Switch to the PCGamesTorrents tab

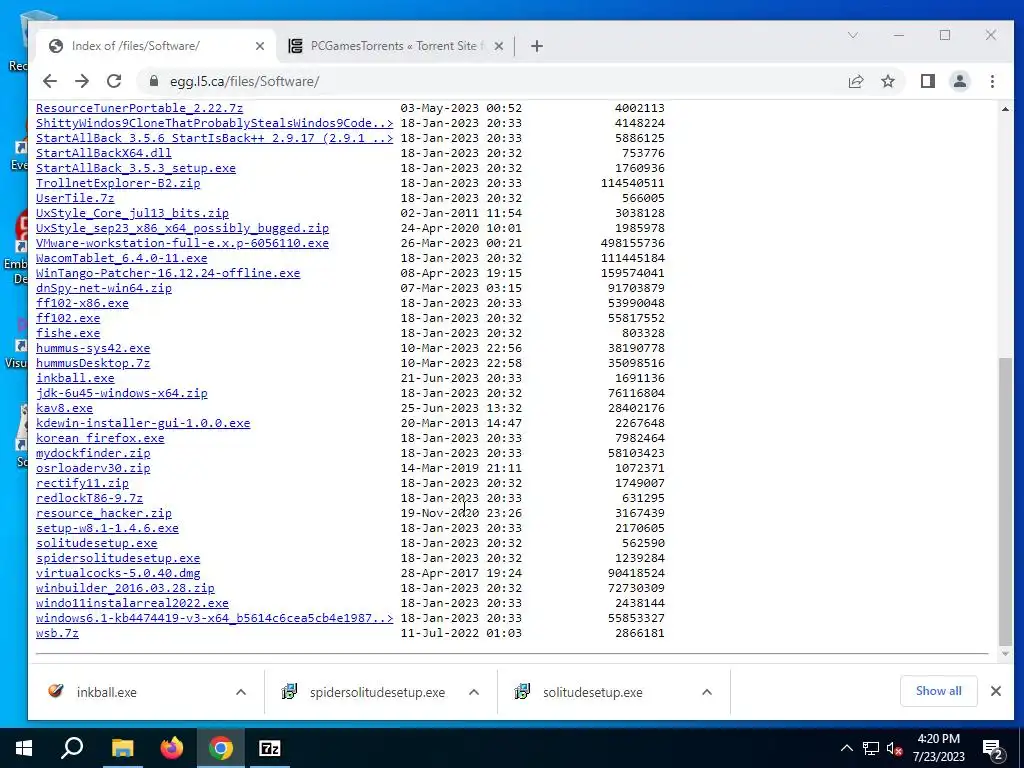click(395, 46)
